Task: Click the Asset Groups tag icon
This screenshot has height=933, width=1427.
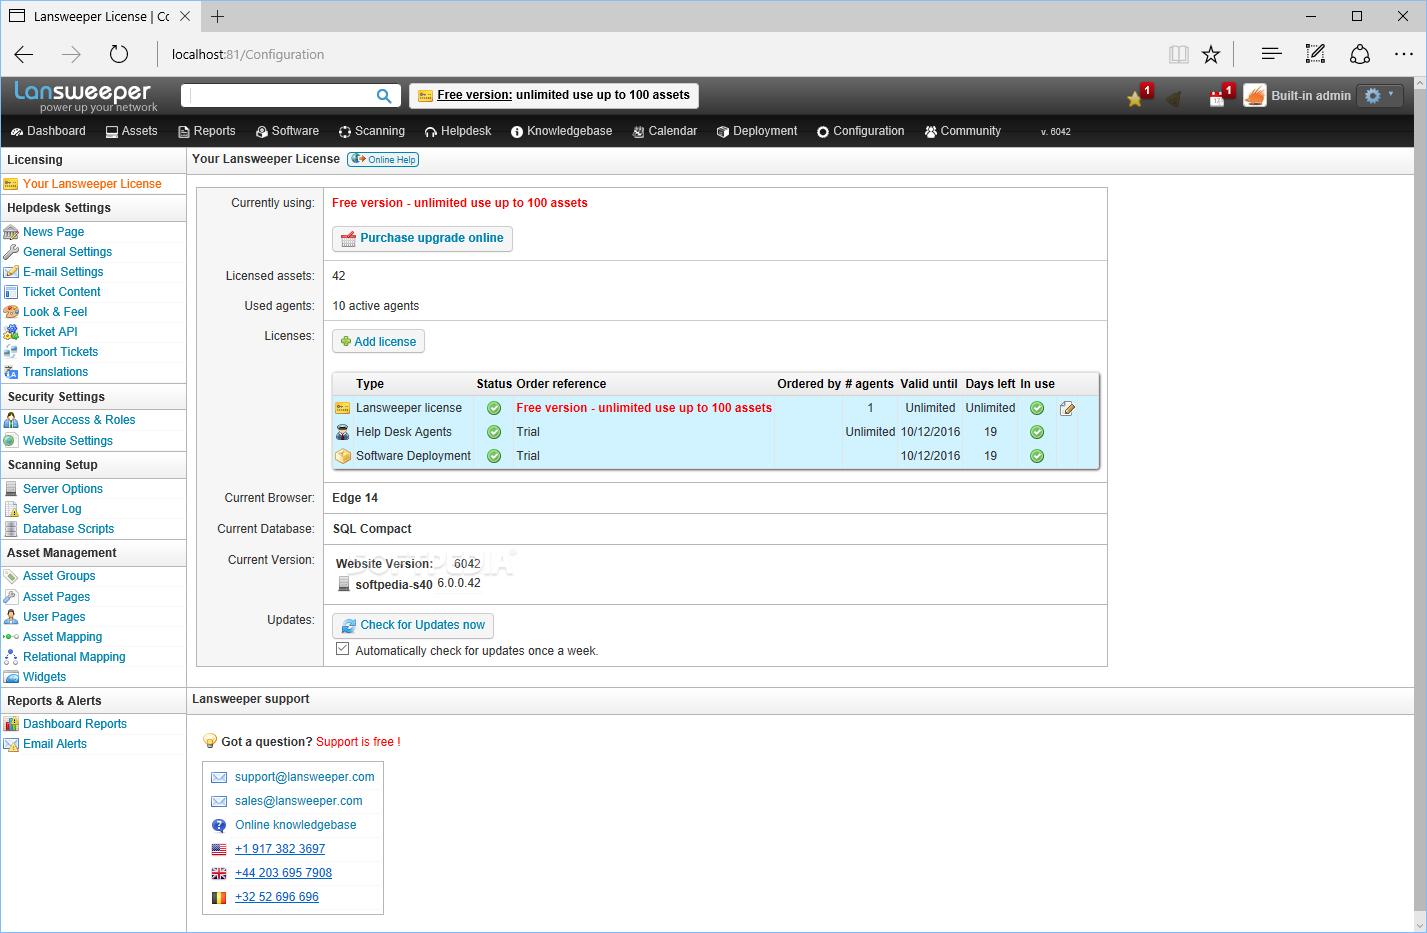Action: [11, 576]
